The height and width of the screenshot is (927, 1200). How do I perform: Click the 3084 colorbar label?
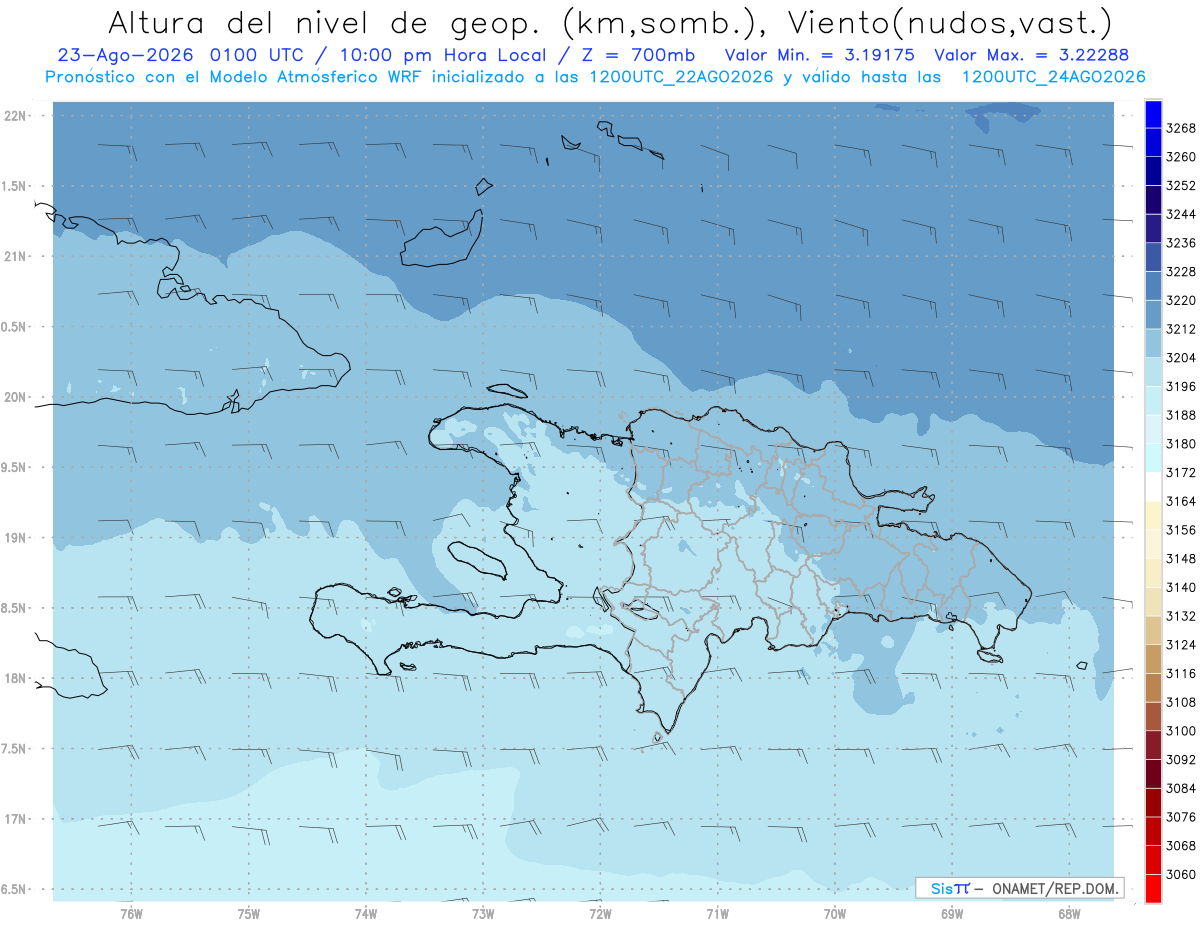click(x=1181, y=788)
